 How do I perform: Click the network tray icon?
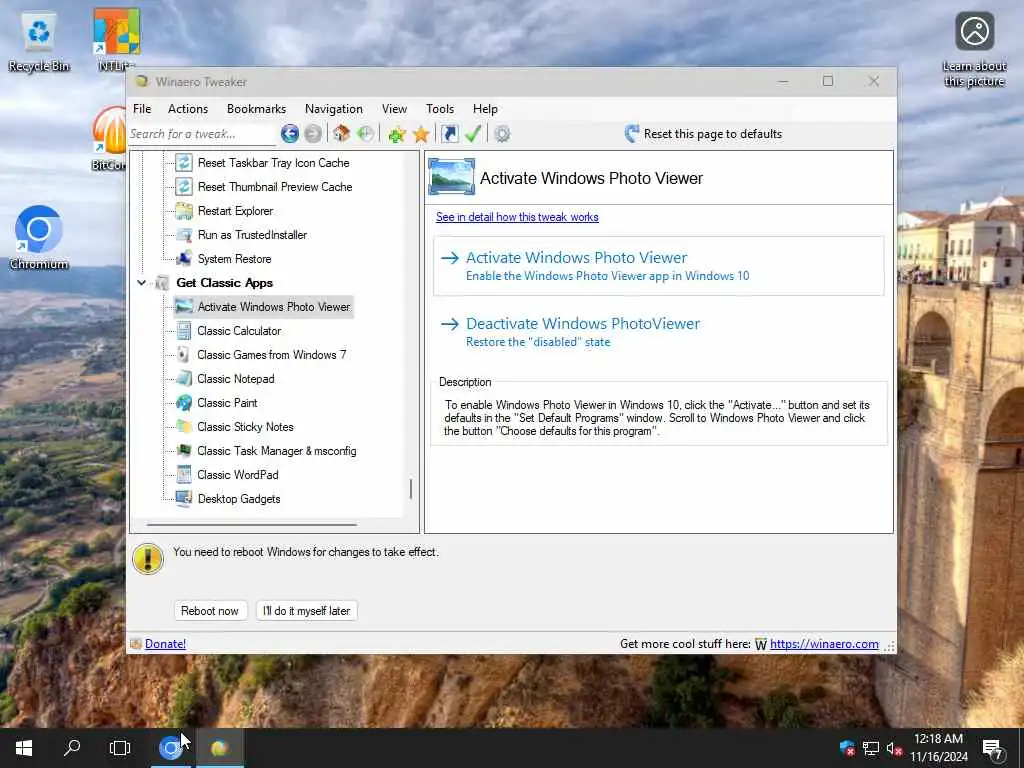click(871, 749)
